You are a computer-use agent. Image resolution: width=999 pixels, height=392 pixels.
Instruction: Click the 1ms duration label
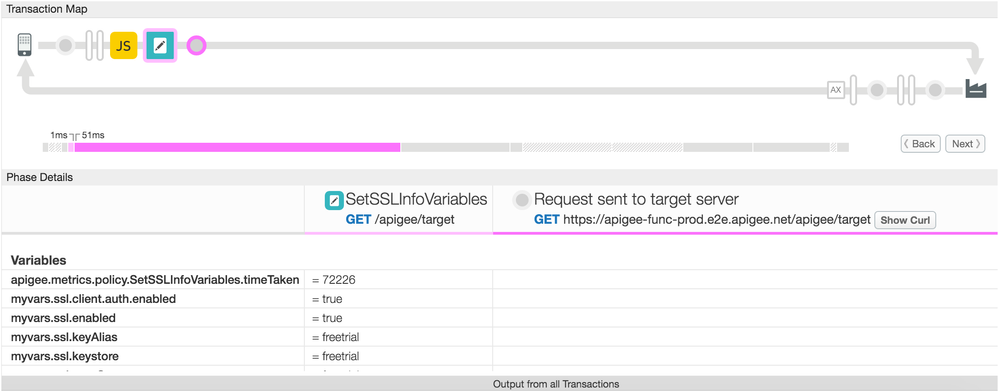click(x=59, y=135)
